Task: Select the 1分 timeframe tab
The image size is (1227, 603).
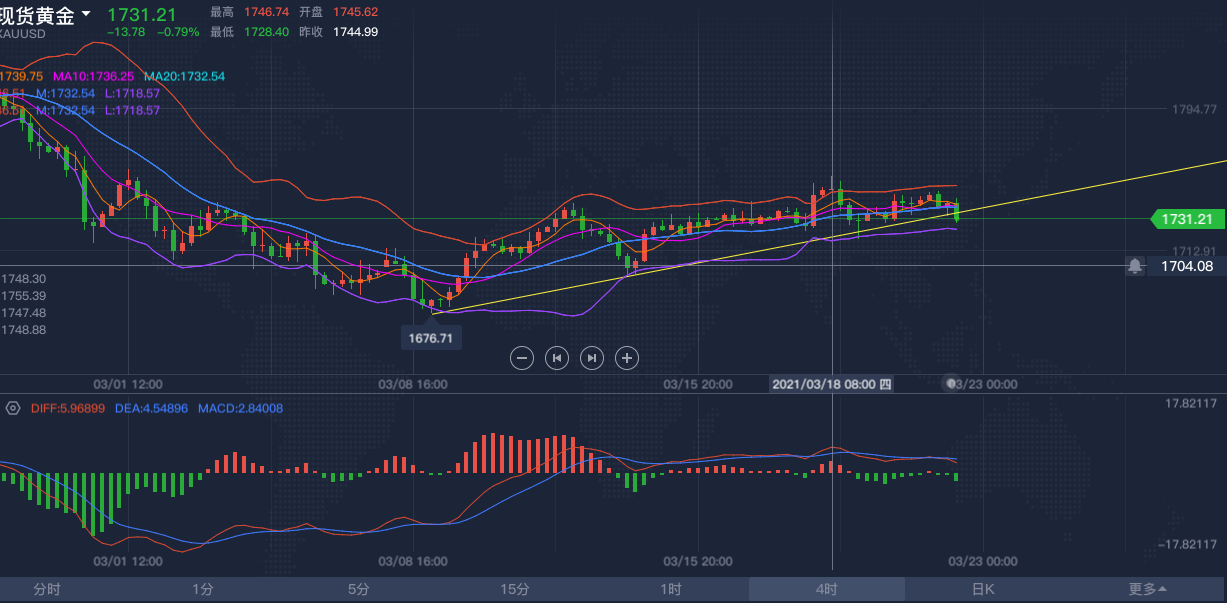Action: 203,589
